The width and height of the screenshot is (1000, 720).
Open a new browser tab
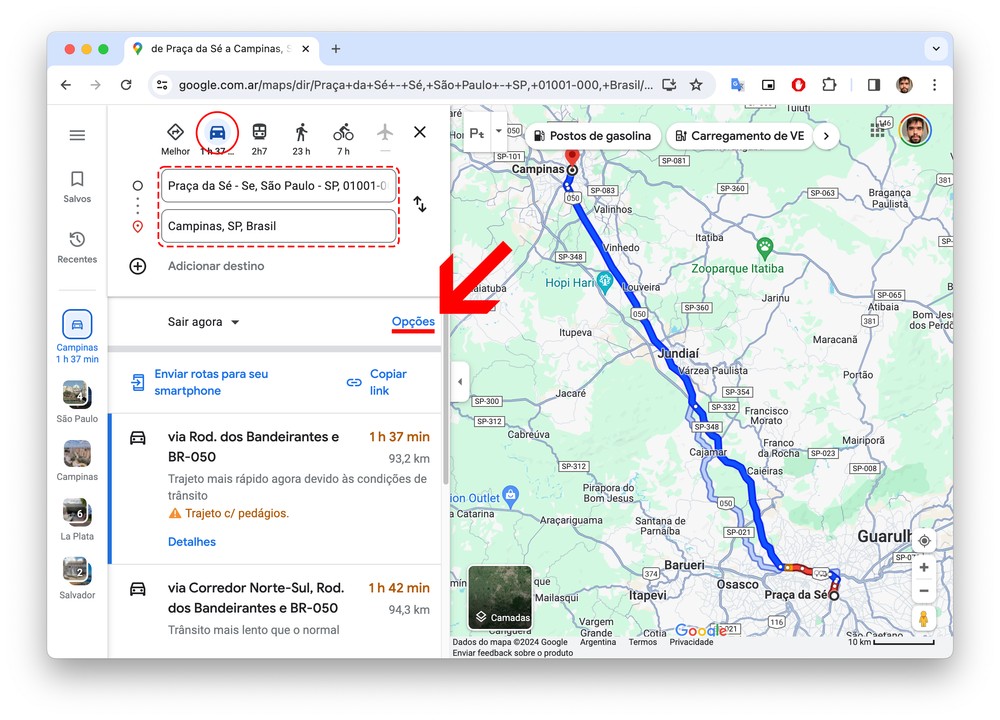[x=335, y=48]
